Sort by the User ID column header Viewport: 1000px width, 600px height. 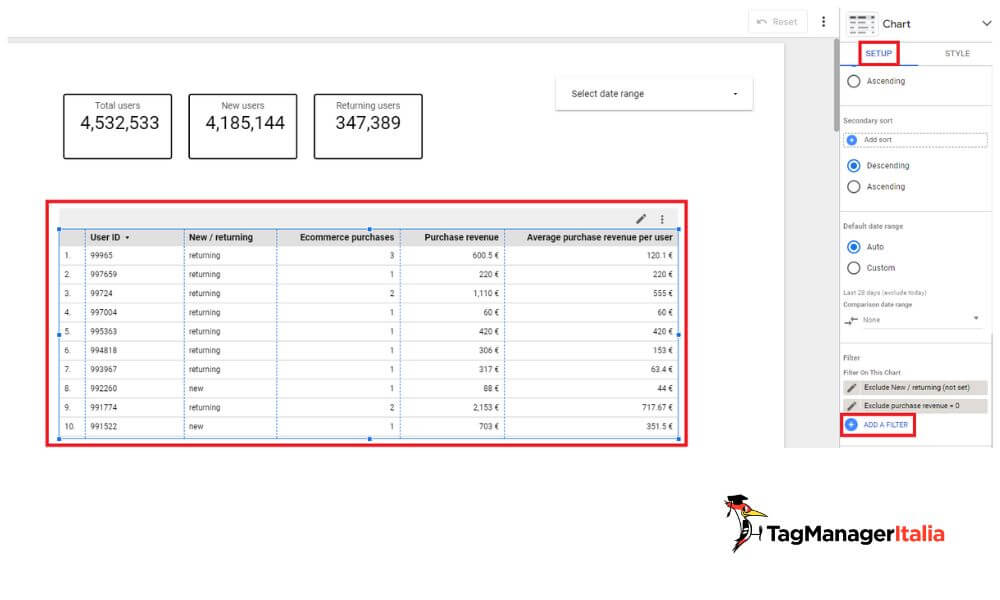105,237
